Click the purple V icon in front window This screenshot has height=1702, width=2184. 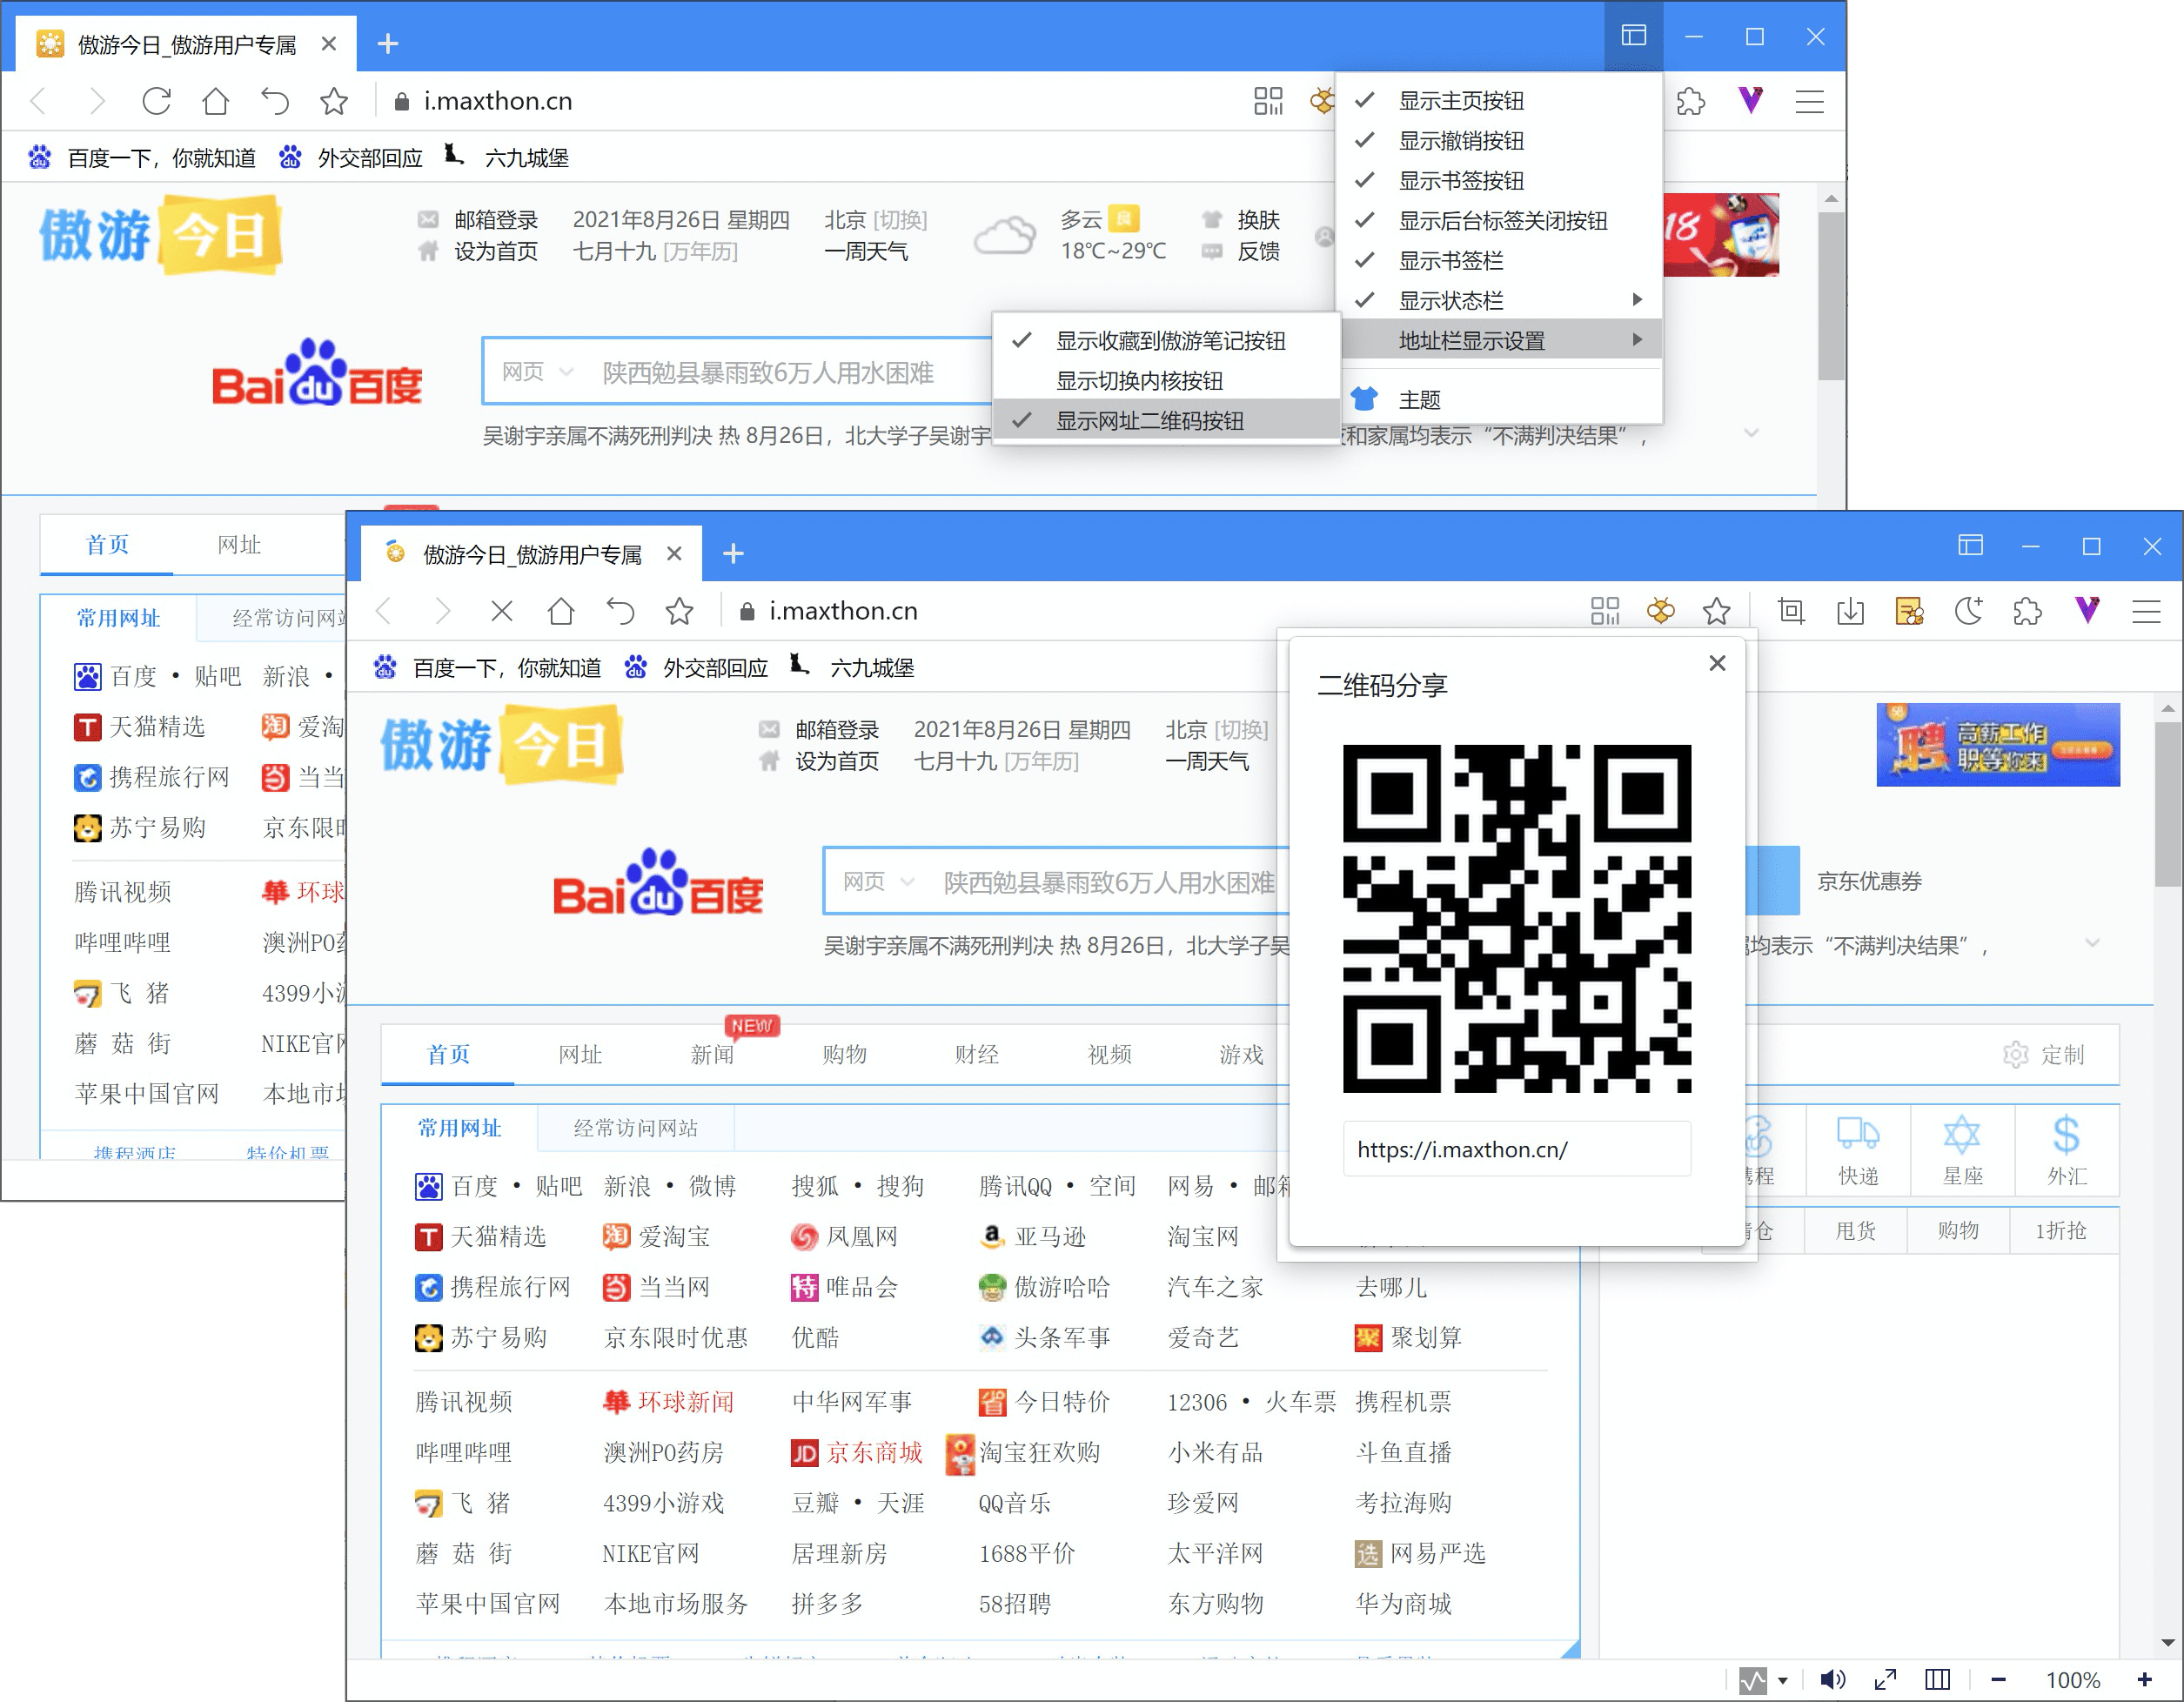coord(2087,609)
